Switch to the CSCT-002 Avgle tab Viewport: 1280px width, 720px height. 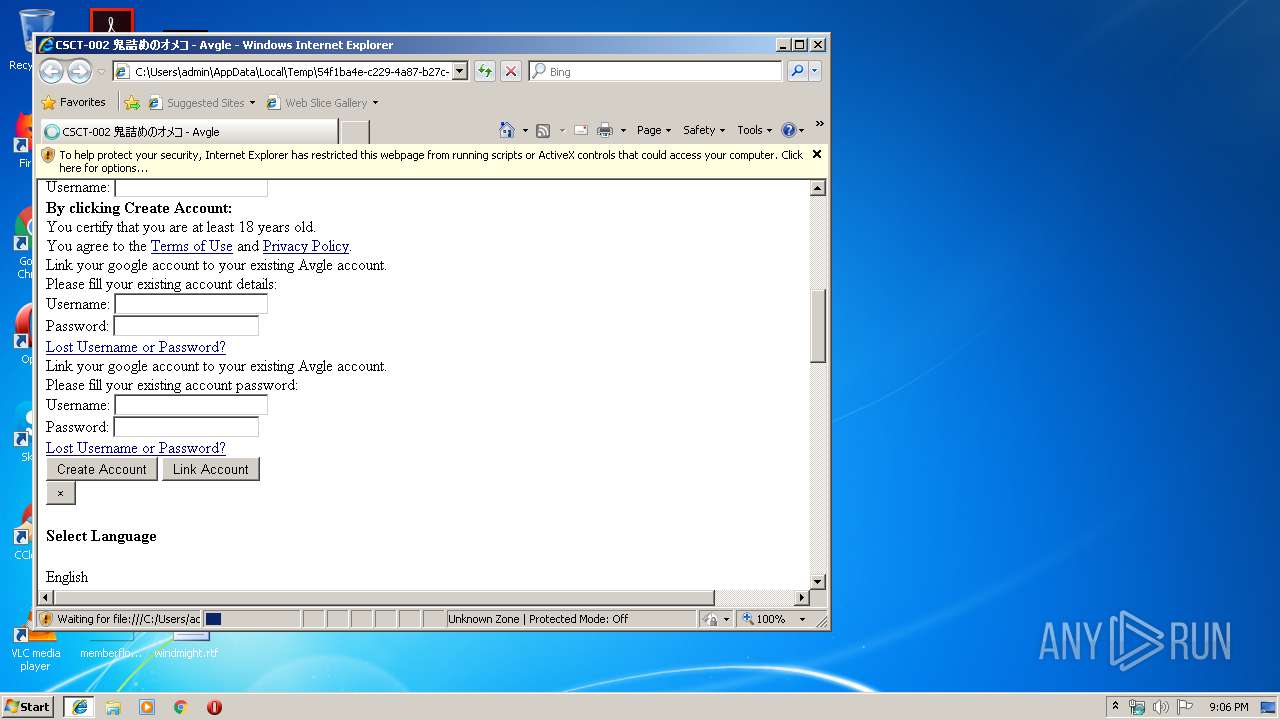point(189,131)
